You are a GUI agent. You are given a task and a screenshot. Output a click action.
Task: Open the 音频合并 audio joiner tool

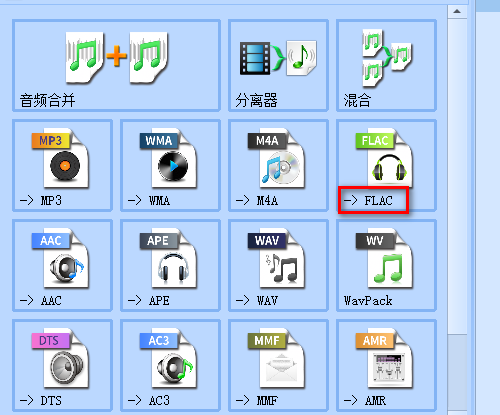tap(116, 65)
